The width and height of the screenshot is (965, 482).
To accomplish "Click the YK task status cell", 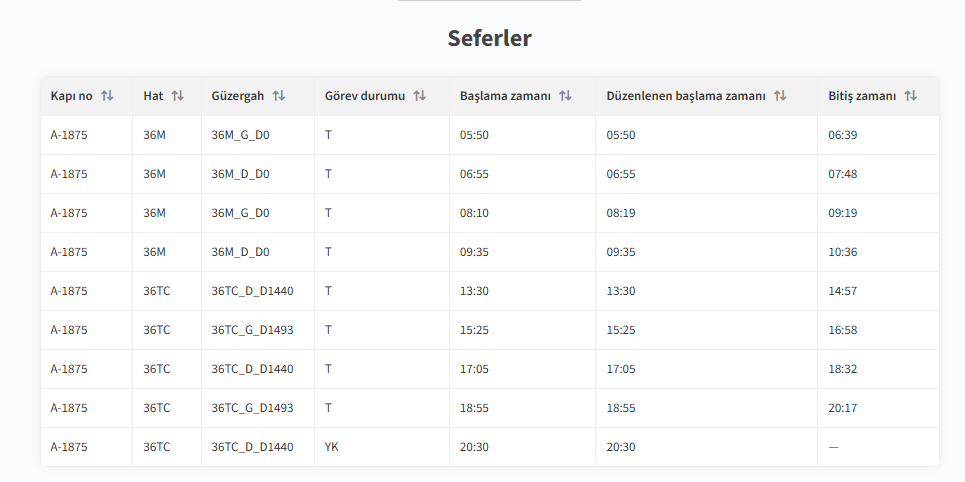I will [x=332, y=447].
